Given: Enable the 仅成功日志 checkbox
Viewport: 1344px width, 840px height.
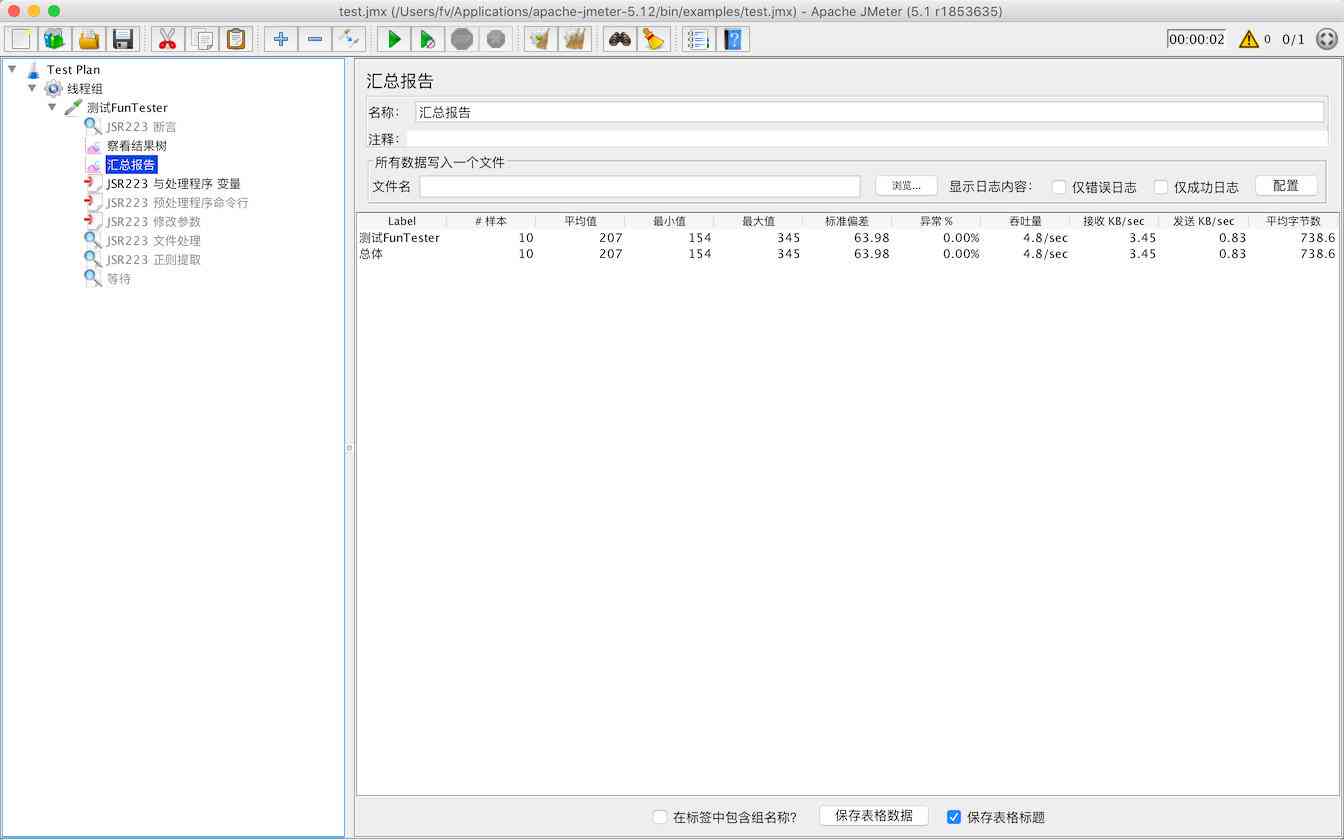Looking at the screenshot, I should coord(1161,187).
